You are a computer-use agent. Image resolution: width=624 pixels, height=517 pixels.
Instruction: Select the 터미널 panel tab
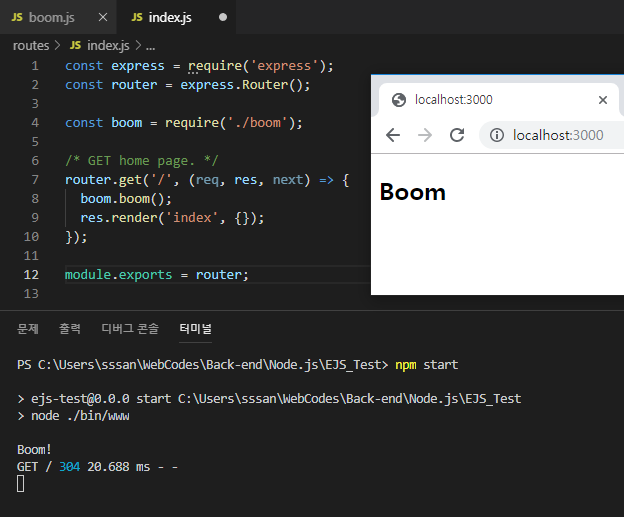tap(195, 329)
